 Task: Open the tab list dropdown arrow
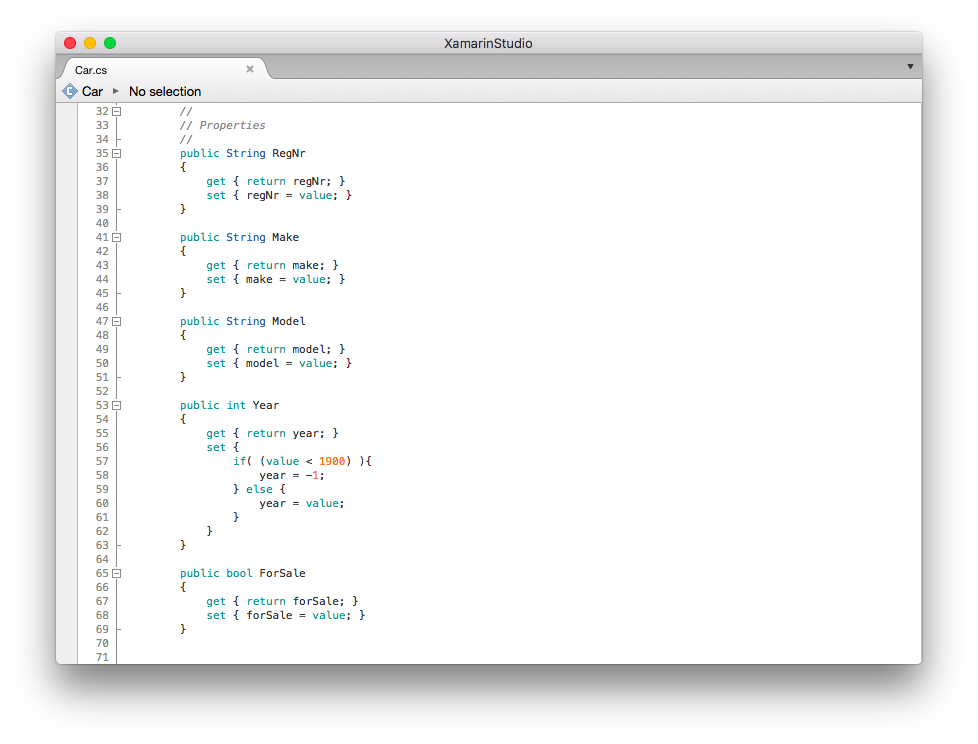[x=910, y=66]
